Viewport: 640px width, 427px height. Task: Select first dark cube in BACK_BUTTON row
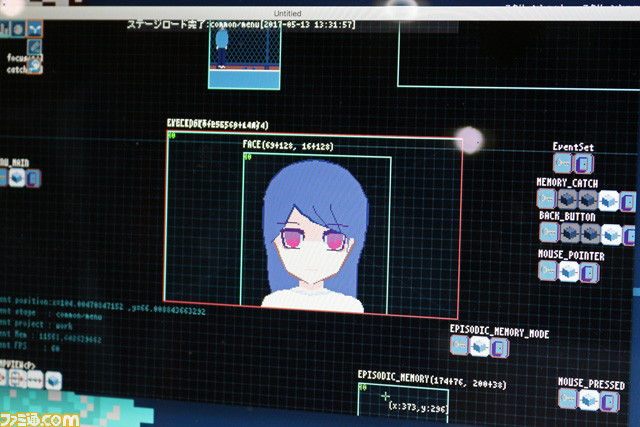click(570, 234)
